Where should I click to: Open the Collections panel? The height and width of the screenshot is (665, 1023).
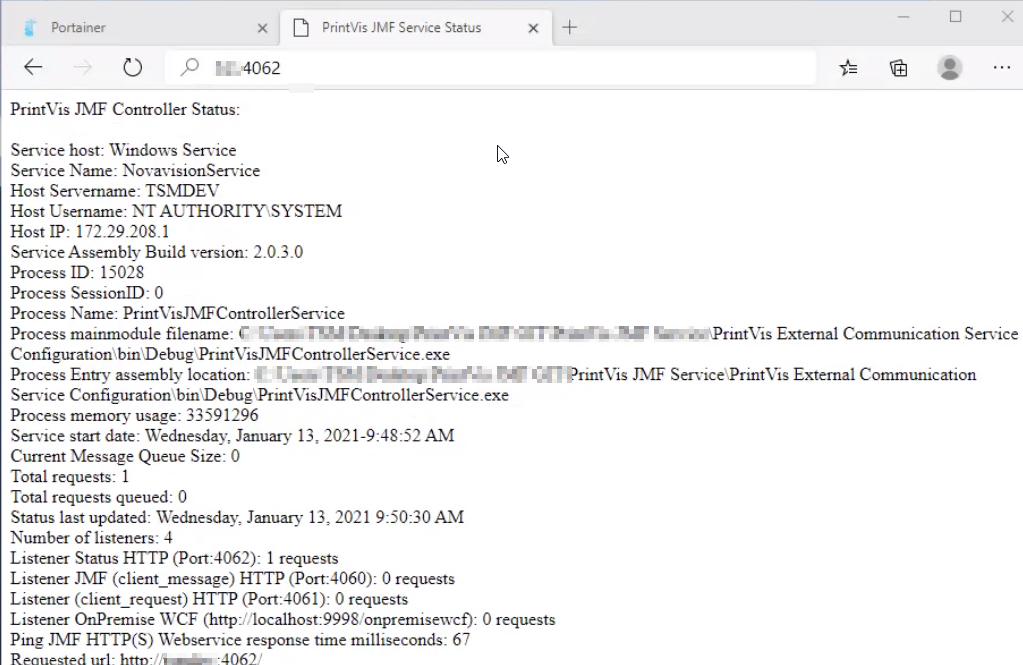[x=898, y=67]
